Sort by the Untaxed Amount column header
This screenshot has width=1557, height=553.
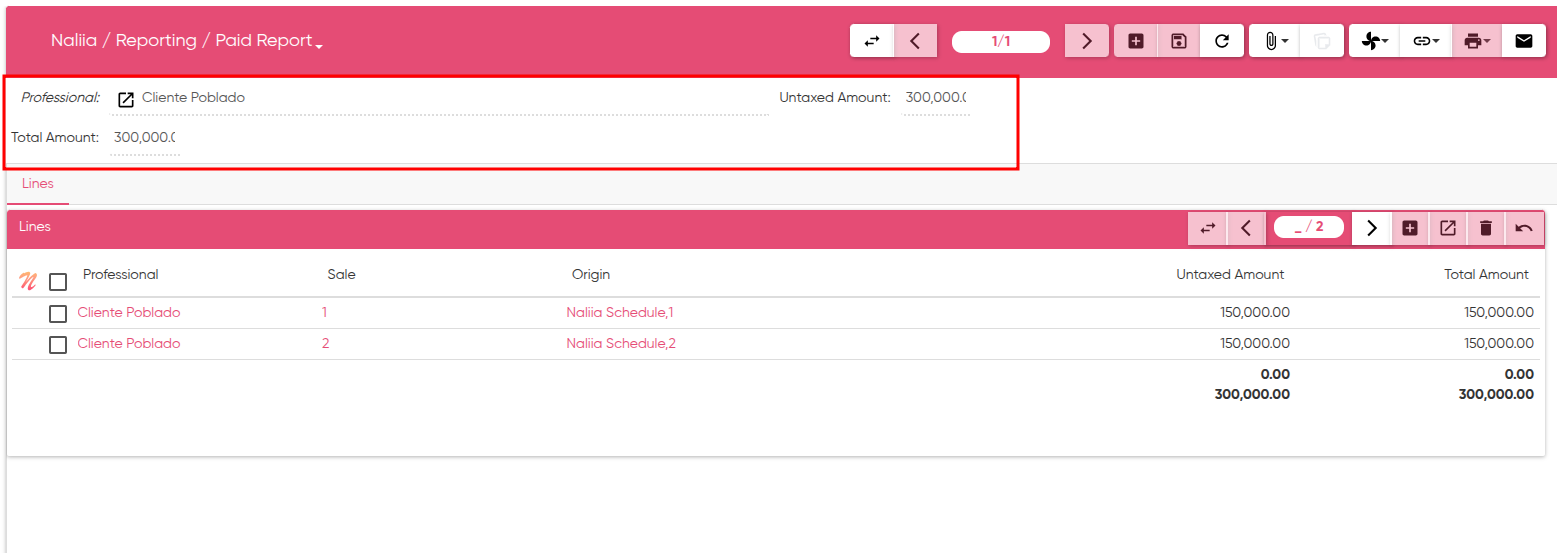1229,274
